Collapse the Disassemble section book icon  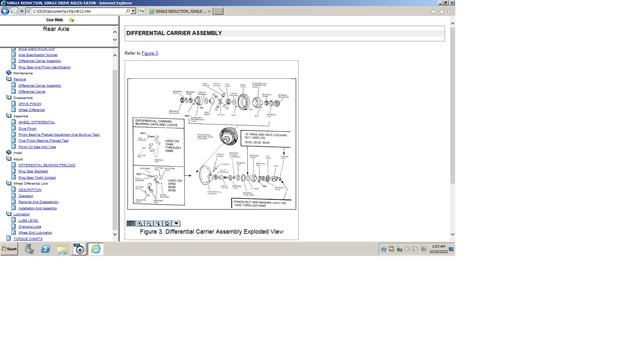pos(9,97)
